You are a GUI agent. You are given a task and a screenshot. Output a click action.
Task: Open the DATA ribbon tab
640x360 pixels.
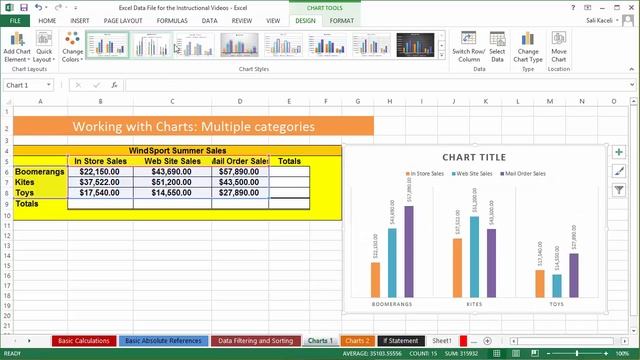pyautogui.click(x=209, y=21)
